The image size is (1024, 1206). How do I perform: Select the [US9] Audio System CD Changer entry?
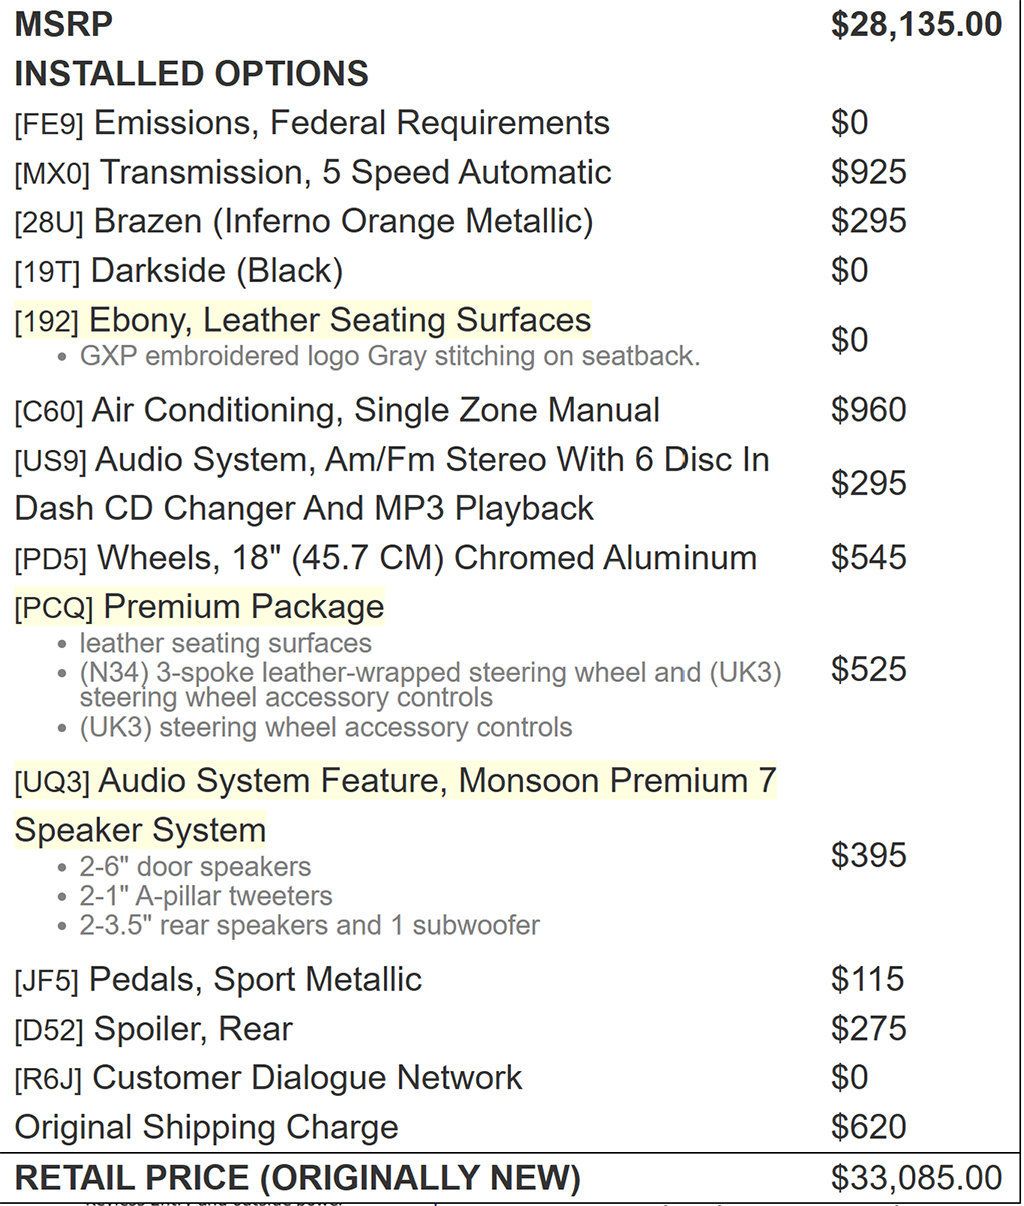click(392, 484)
